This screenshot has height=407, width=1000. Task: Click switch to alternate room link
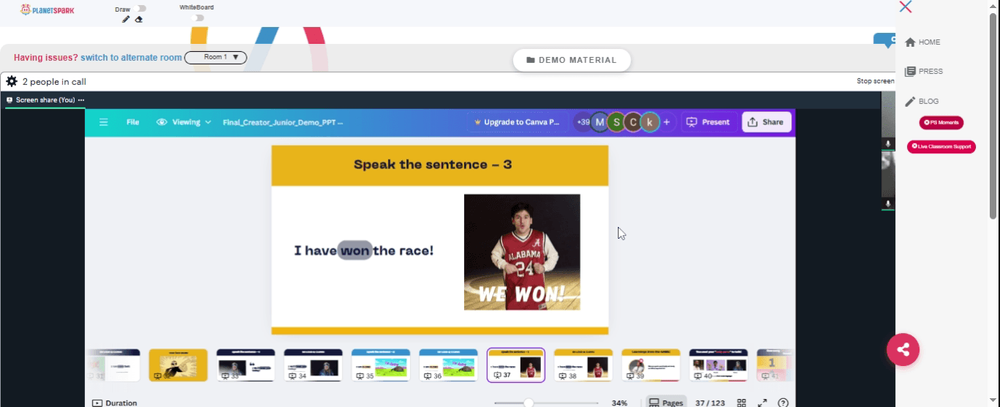pyautogui.click(x=131, y=57)
